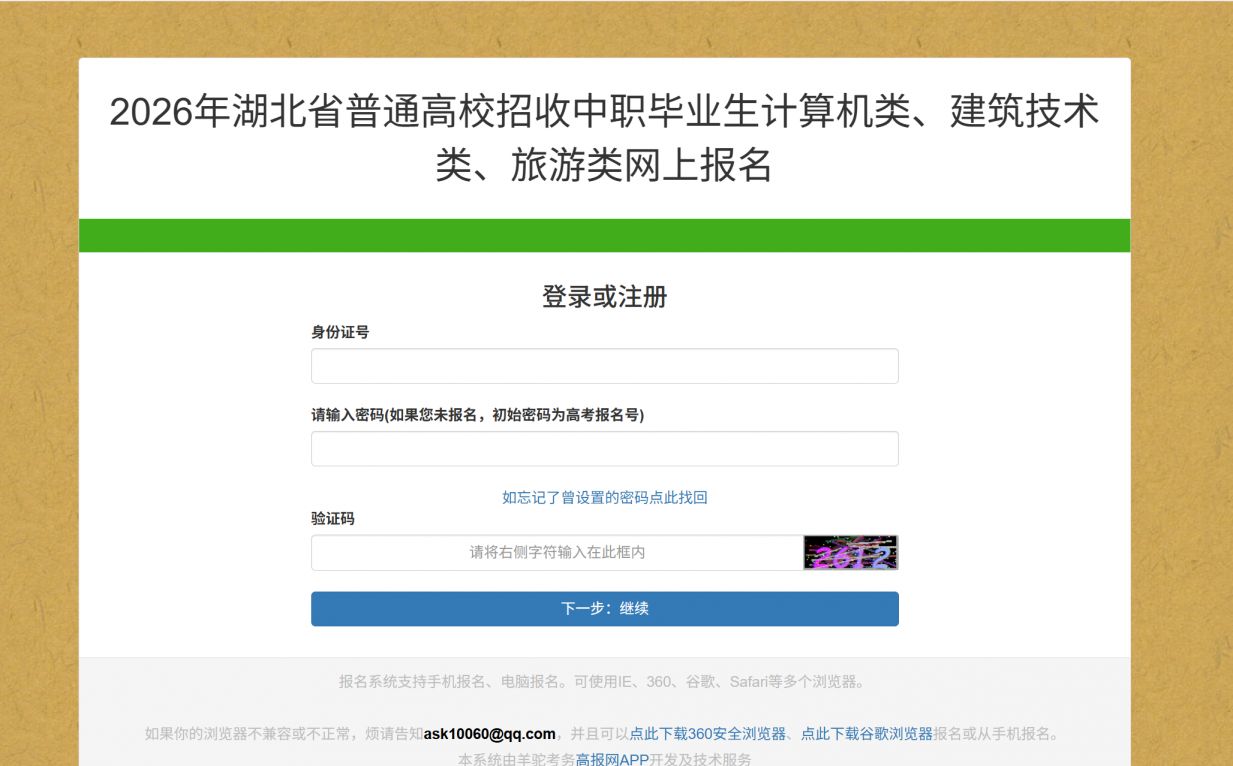
Task: Click the 2026年湖北省普通高校 page title
Action: tap(604, 139)
